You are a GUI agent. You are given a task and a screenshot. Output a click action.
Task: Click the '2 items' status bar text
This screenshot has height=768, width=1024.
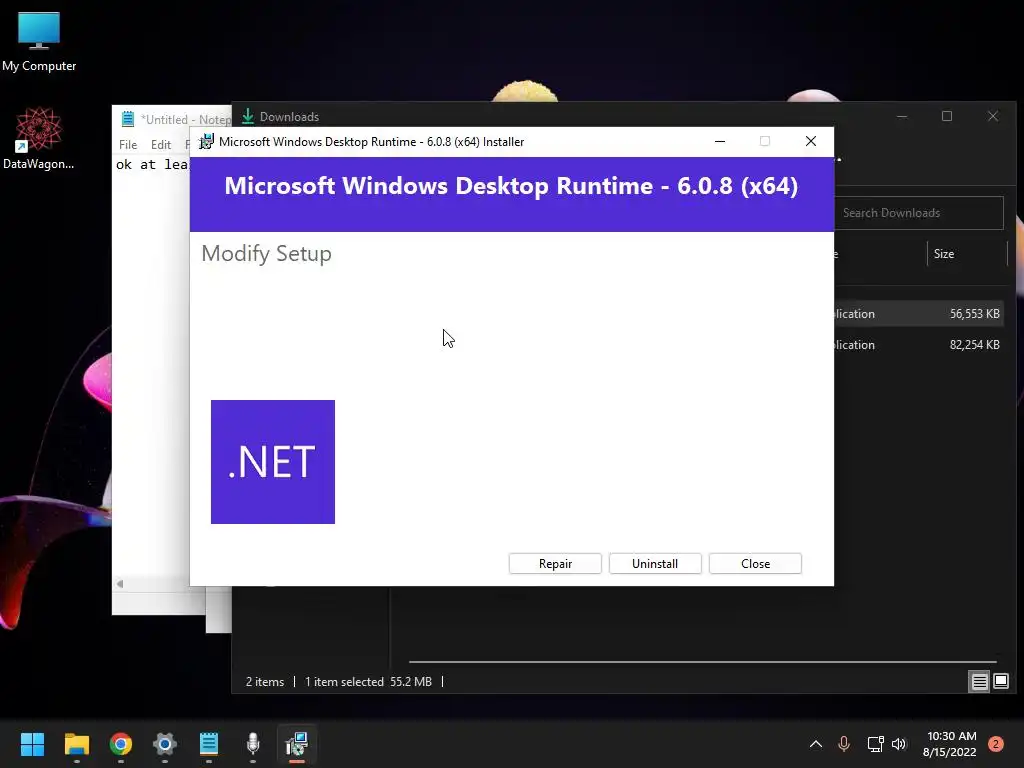[x=264, y=682]
